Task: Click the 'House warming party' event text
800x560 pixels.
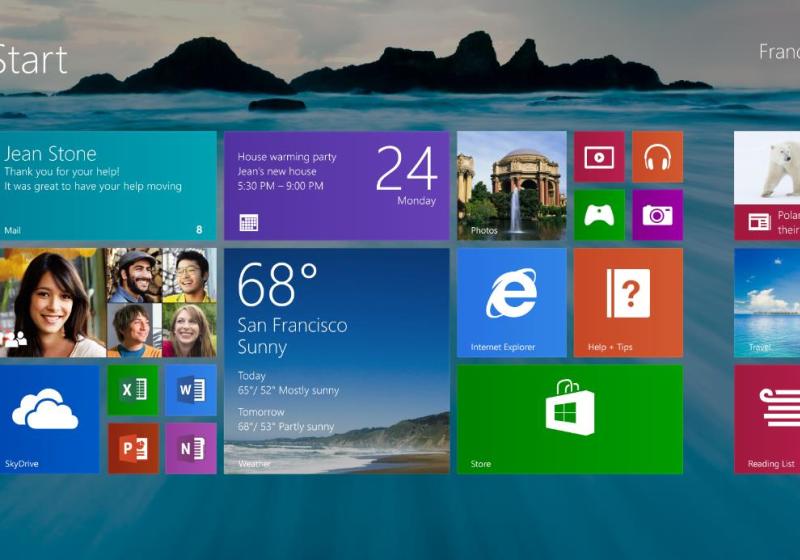Action: (287, 157)
